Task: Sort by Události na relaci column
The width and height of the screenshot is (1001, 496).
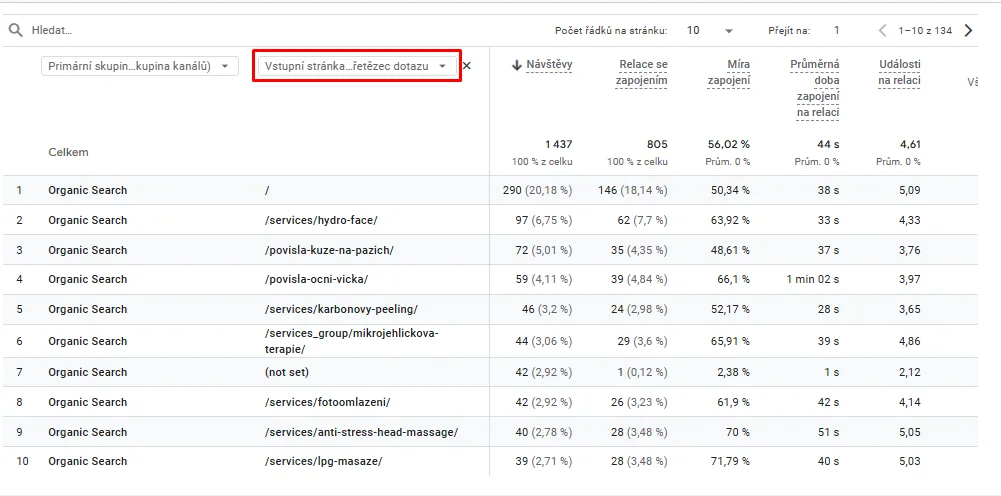Action: 899,72
